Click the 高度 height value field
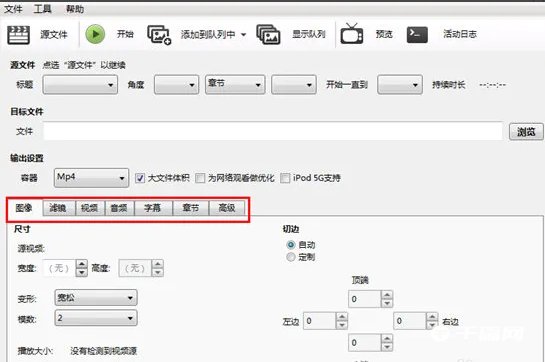The image size is (545, 362). (x=135, y=268)
